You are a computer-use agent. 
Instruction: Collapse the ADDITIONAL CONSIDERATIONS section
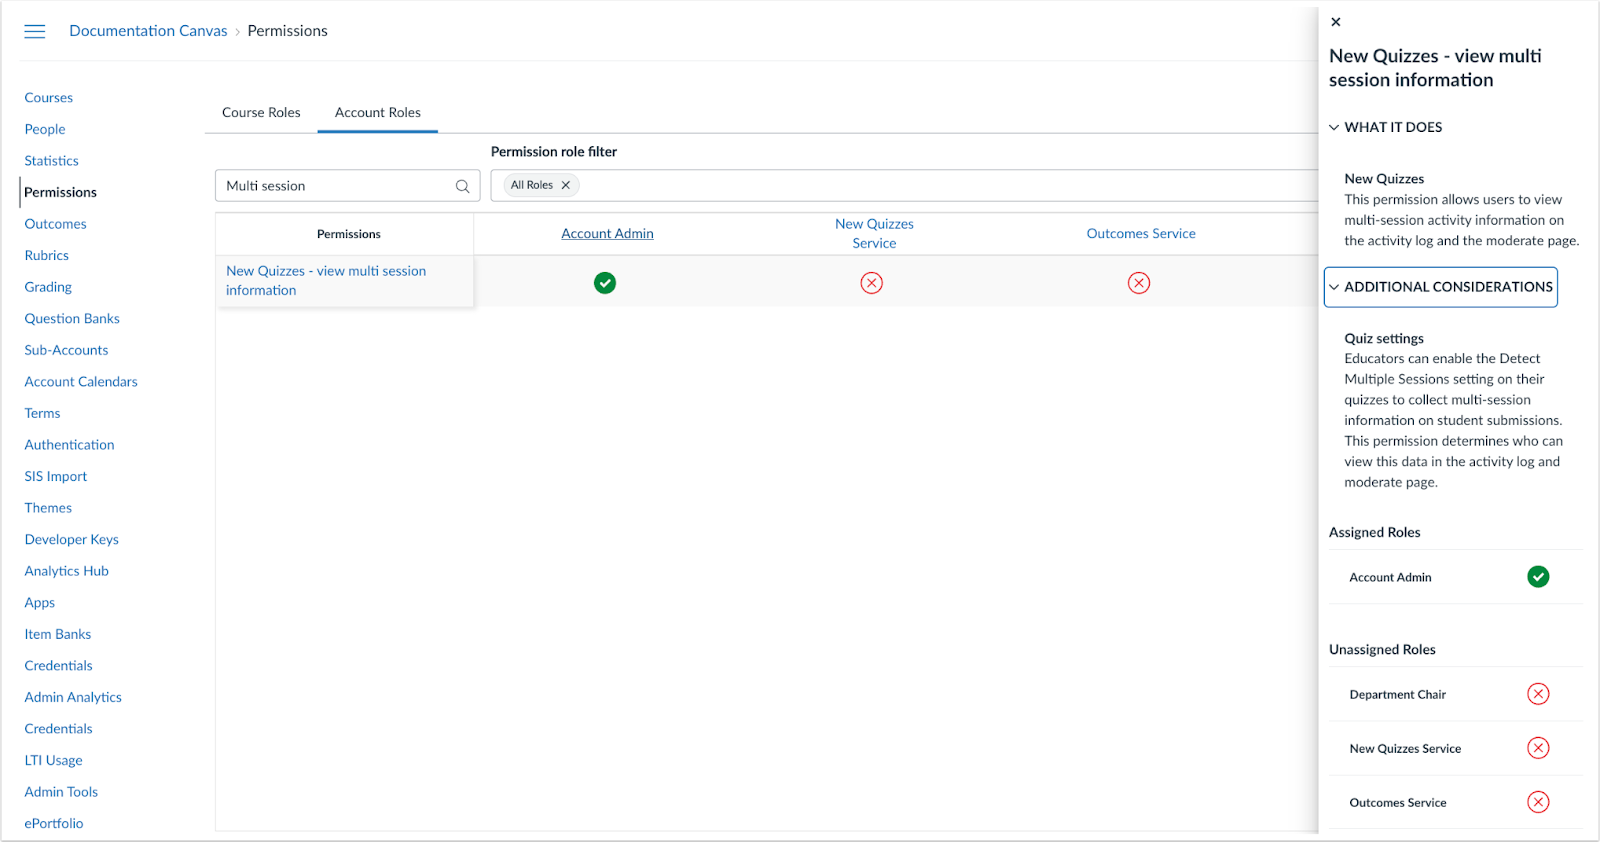1441,287
